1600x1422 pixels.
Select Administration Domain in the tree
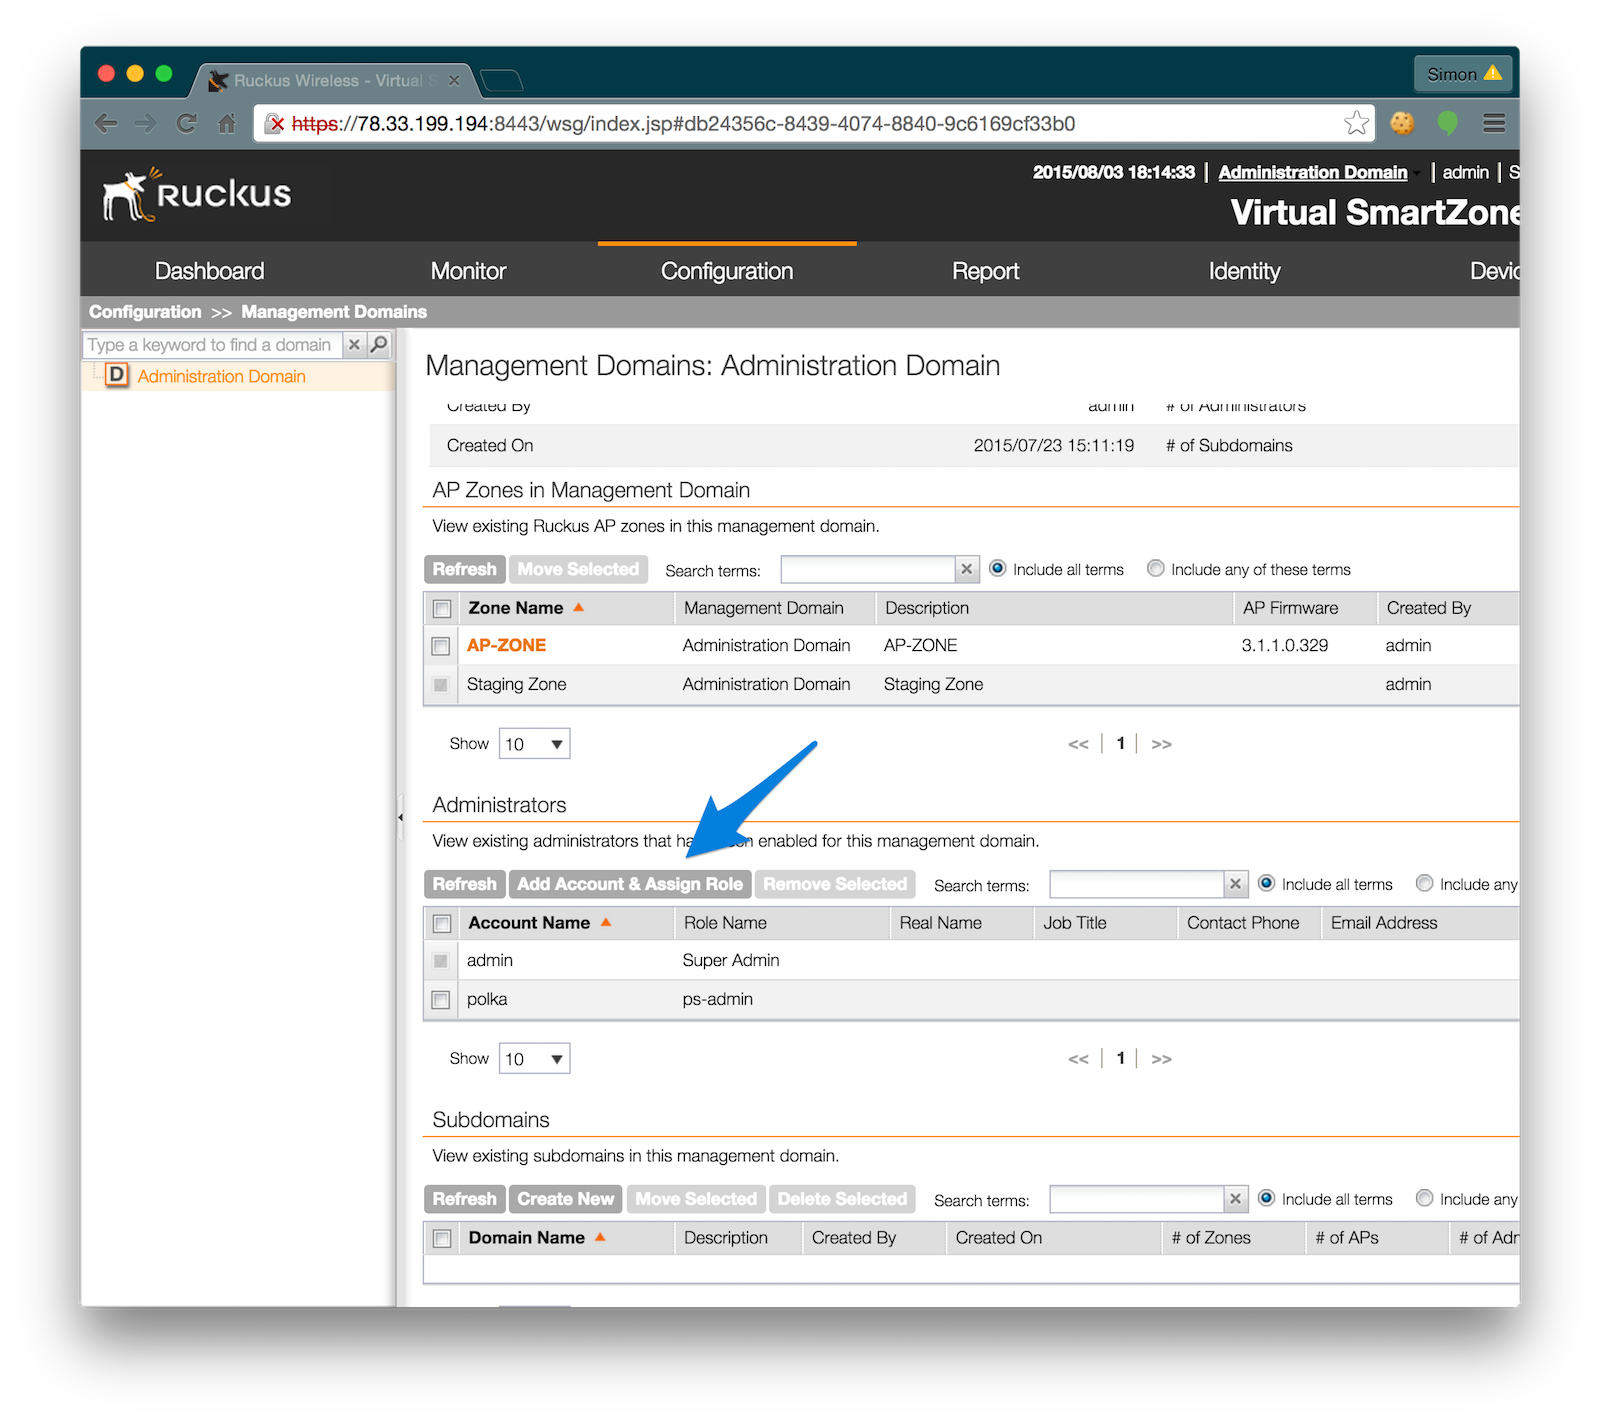click(x=221, y=376)
